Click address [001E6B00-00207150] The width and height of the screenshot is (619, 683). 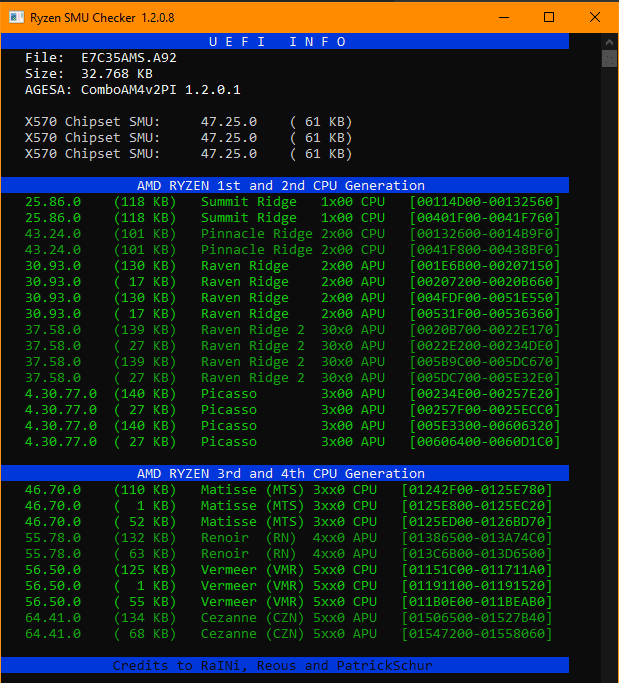point(484,266)
